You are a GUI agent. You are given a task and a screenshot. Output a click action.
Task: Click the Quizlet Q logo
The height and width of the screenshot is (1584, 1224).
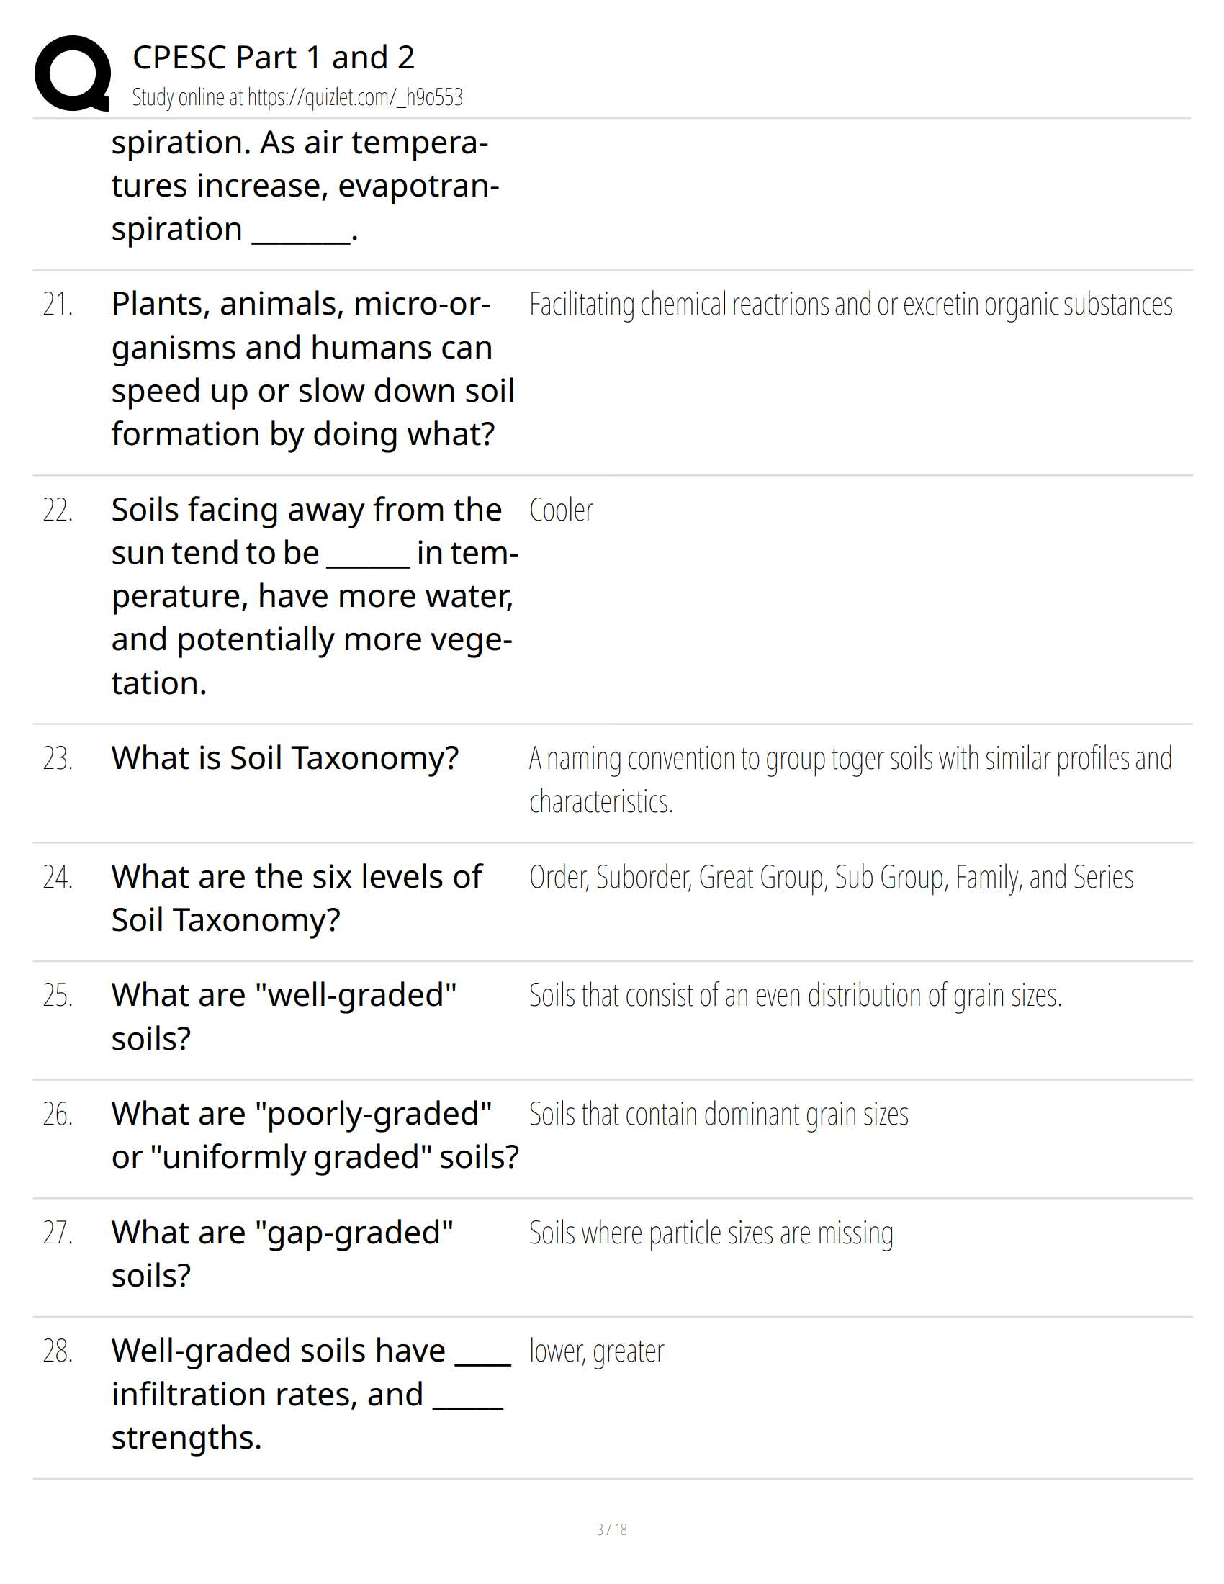click(x=72, y=72)
